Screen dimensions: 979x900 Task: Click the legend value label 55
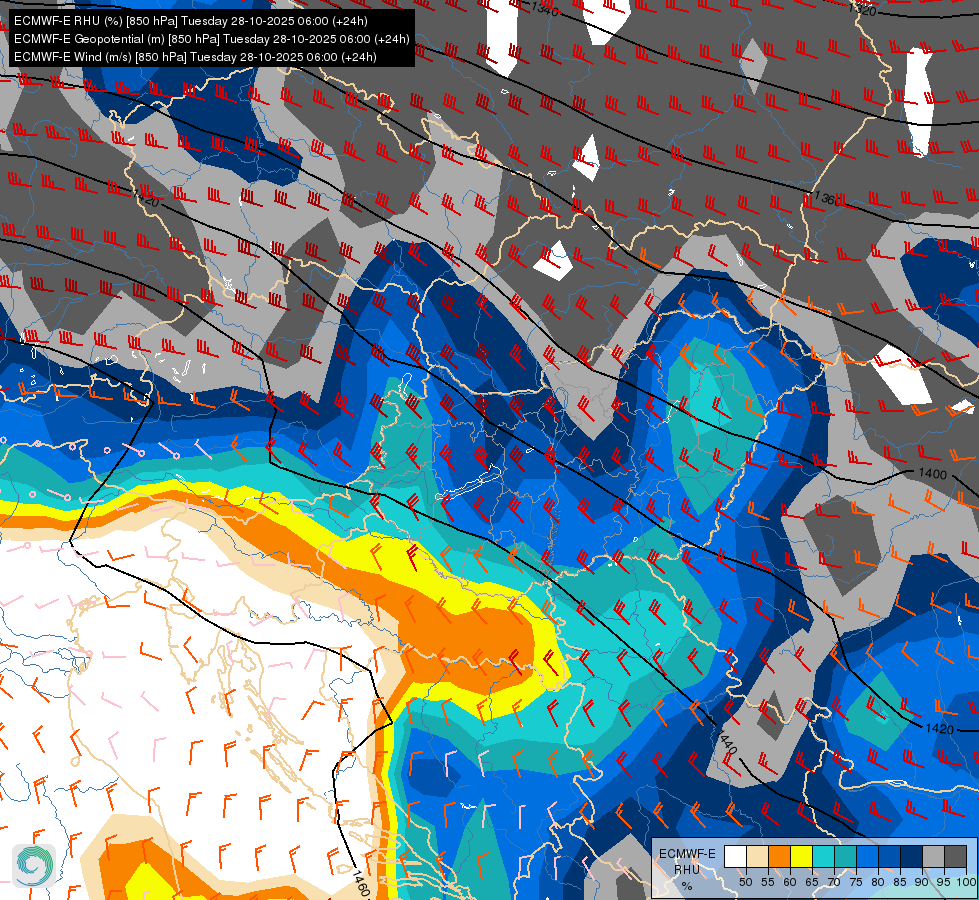coord(767,882)
